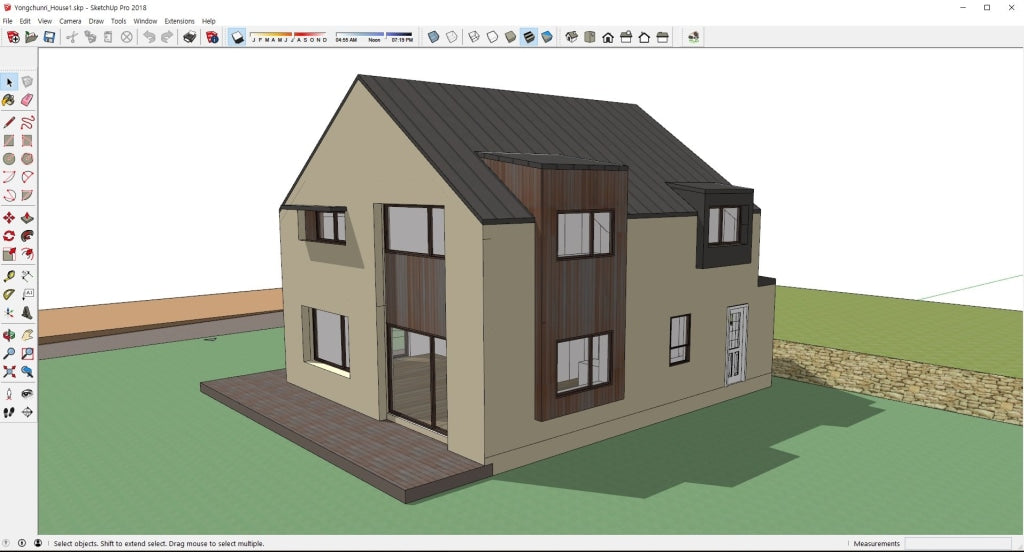Viewport: 1024px width, 552px height.
Task: Click the Measurements input box
Action: [x=957, y=544]
